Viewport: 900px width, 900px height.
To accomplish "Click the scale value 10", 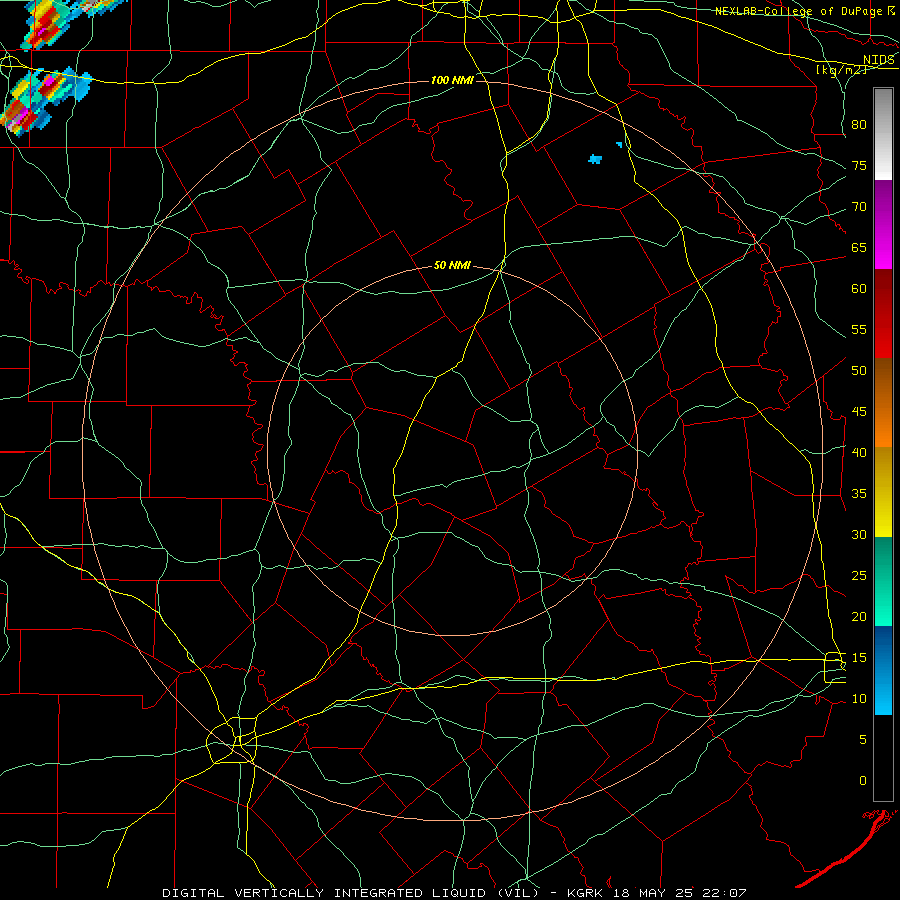I will (859, 699).
